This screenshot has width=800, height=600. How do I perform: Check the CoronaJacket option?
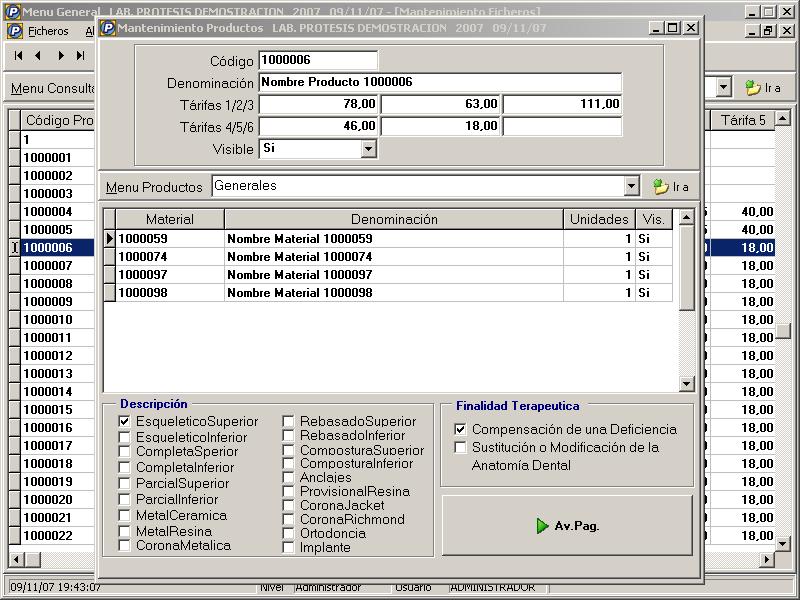(x=288, y=505)
